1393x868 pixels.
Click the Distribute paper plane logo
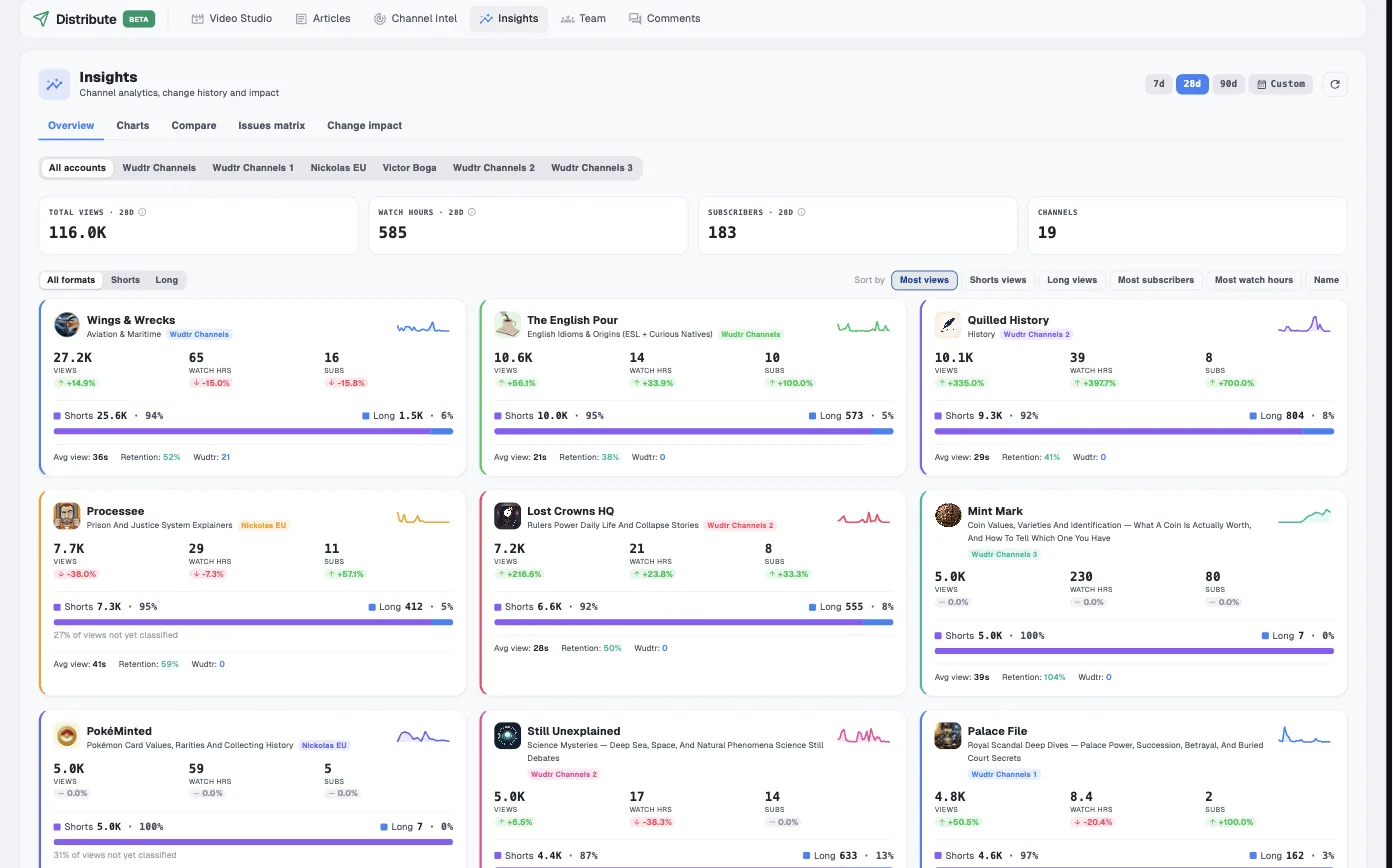(x=41, y=19)
